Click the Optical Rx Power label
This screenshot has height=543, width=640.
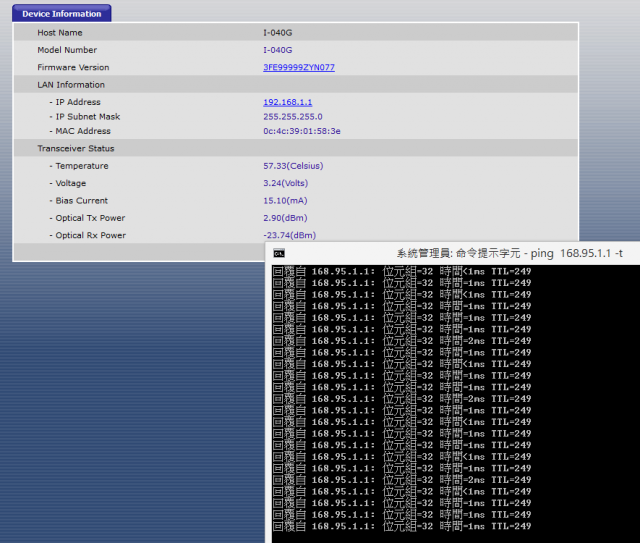pyautogui.click(x=91, y=235)
